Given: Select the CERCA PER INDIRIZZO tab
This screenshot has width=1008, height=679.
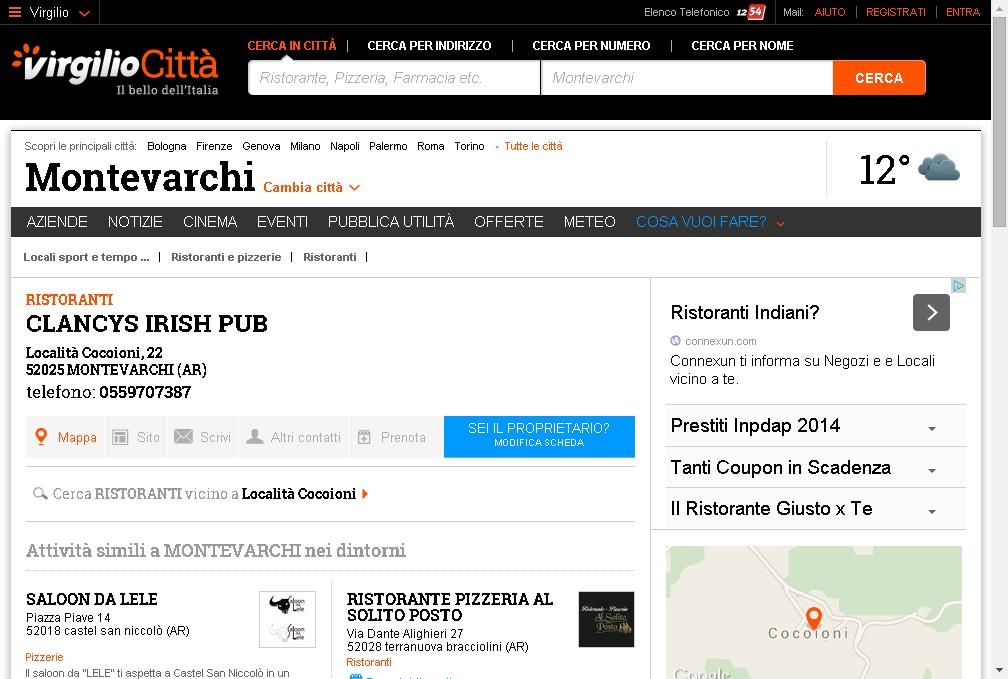Looking at the screenshot, I should click(429, 46).
